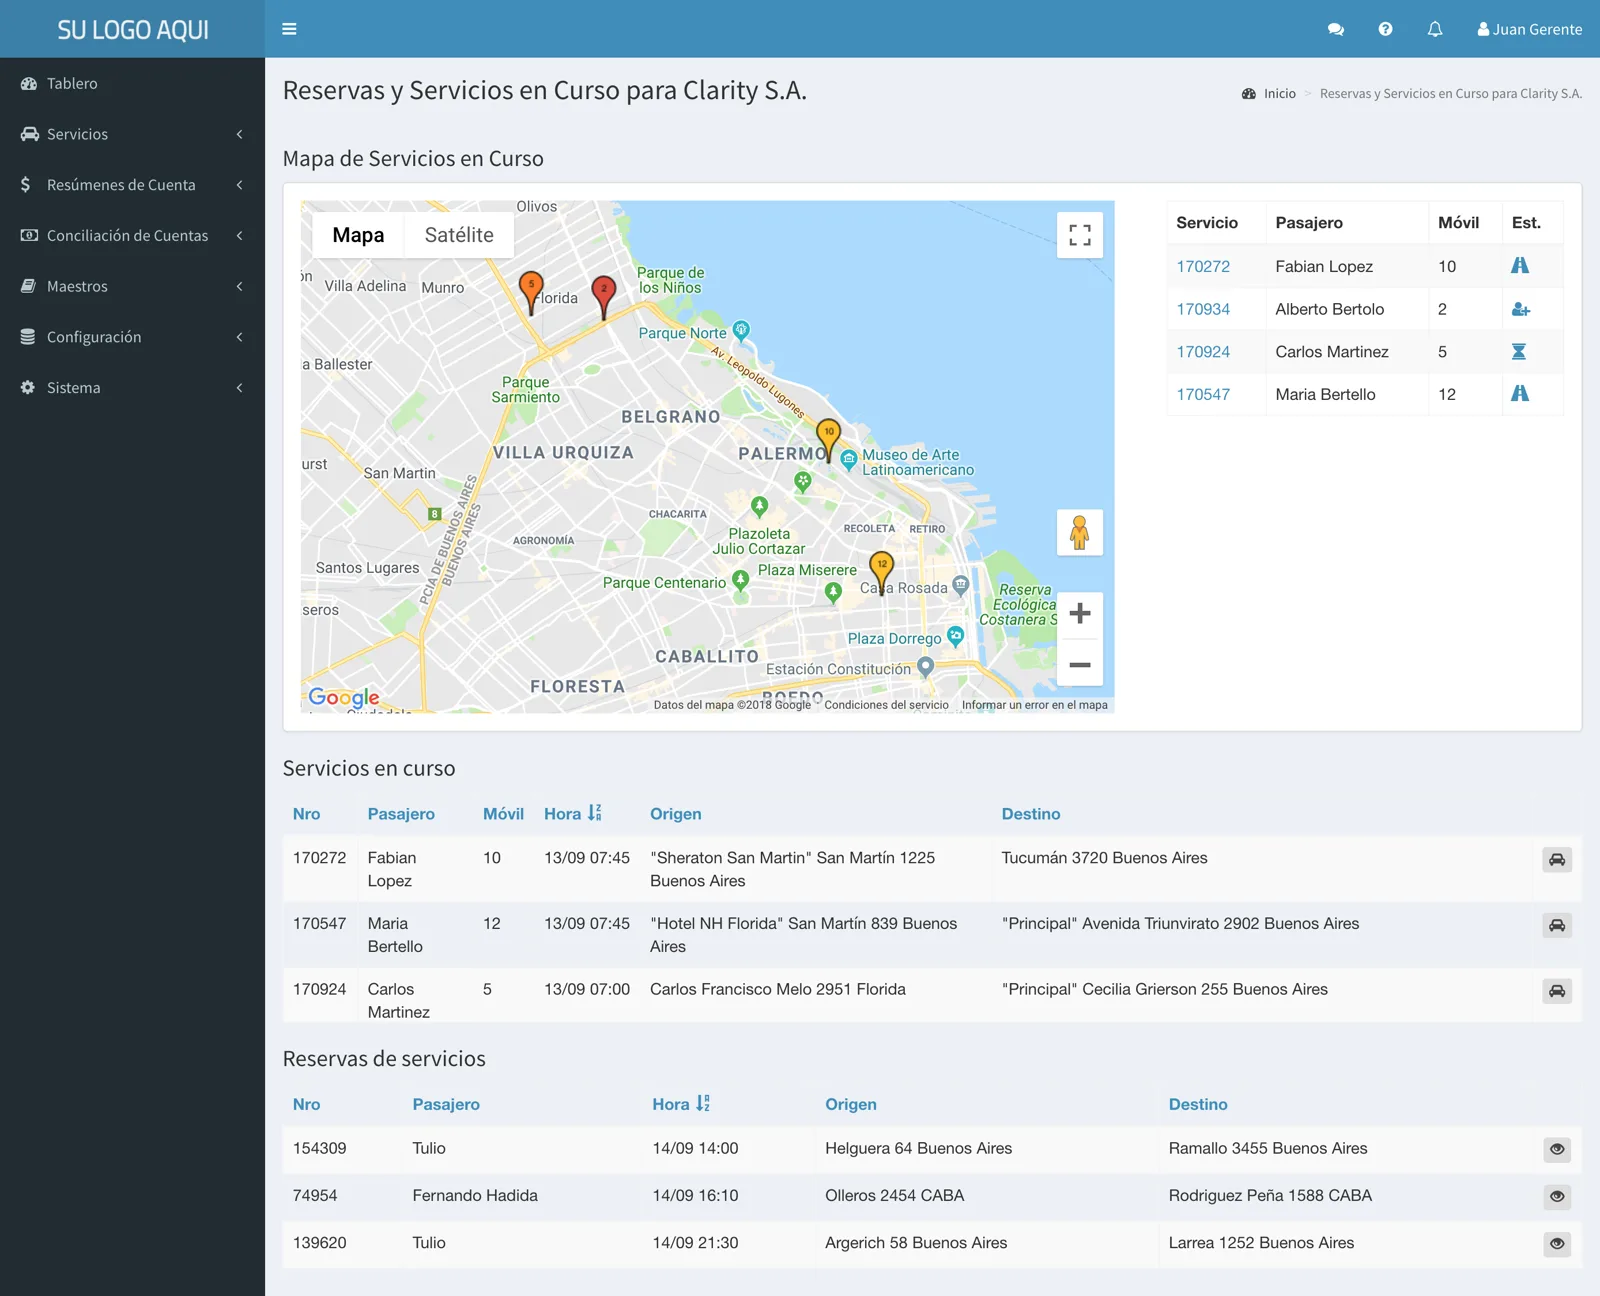This screenshot has width=1600, height=1296.
Task: Select the Street View pegman icon
Action: click(1080, 532)
